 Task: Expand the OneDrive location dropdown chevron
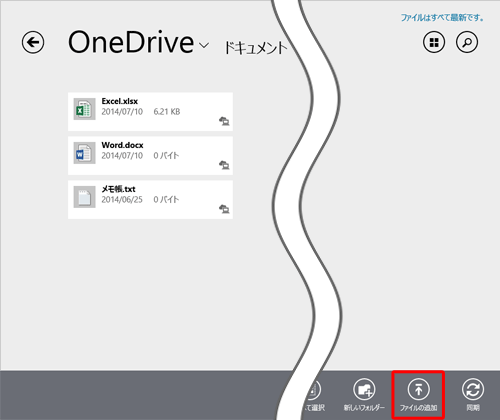tap(204, 45)
